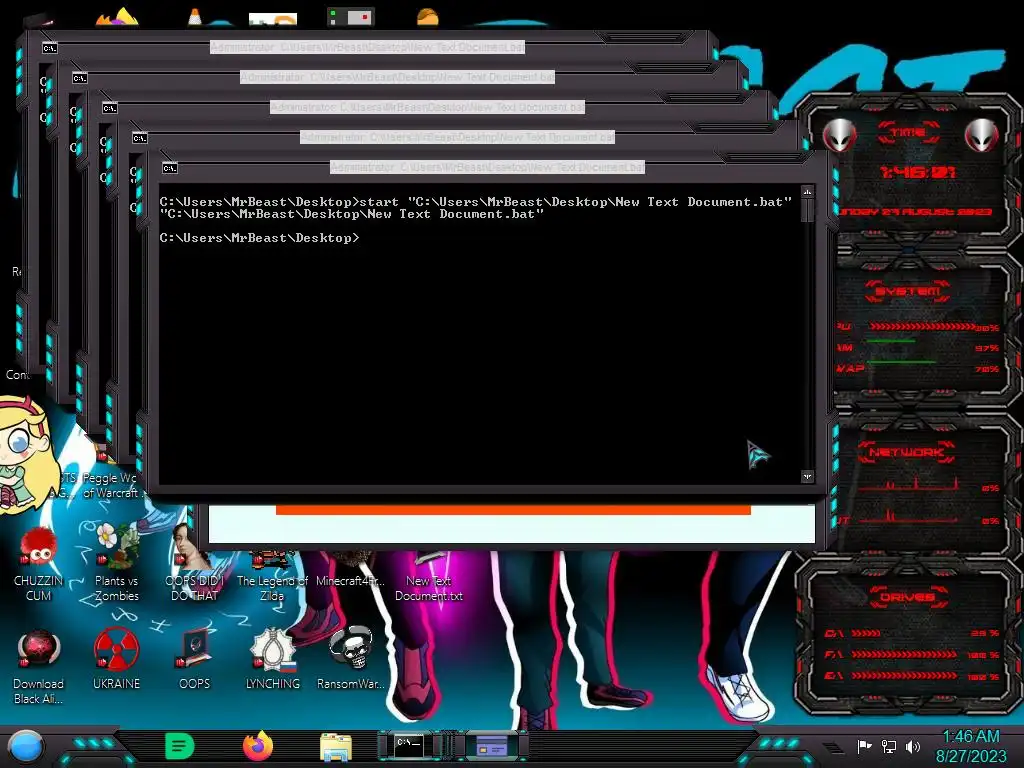Open the taskbar clock showing 1:46 AM

[970, 737]
